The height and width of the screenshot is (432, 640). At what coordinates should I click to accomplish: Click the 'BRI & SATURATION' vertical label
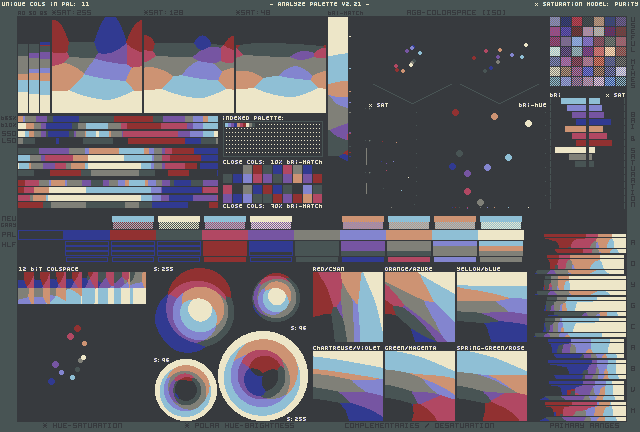pos(633,159)
